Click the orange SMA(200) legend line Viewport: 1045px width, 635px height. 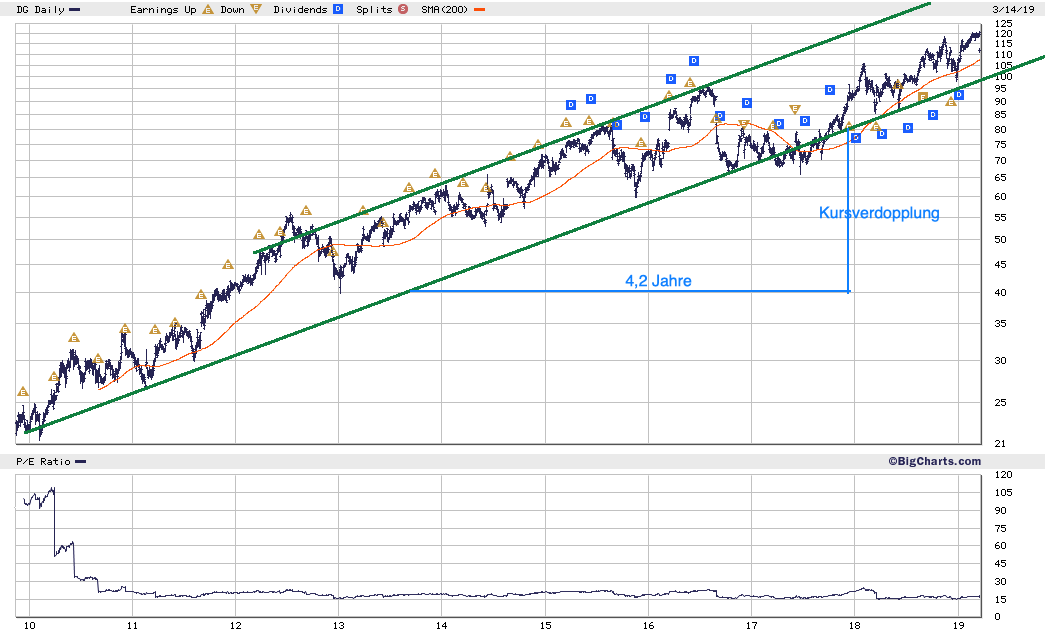pyautogui.click(x=479, y=10)
